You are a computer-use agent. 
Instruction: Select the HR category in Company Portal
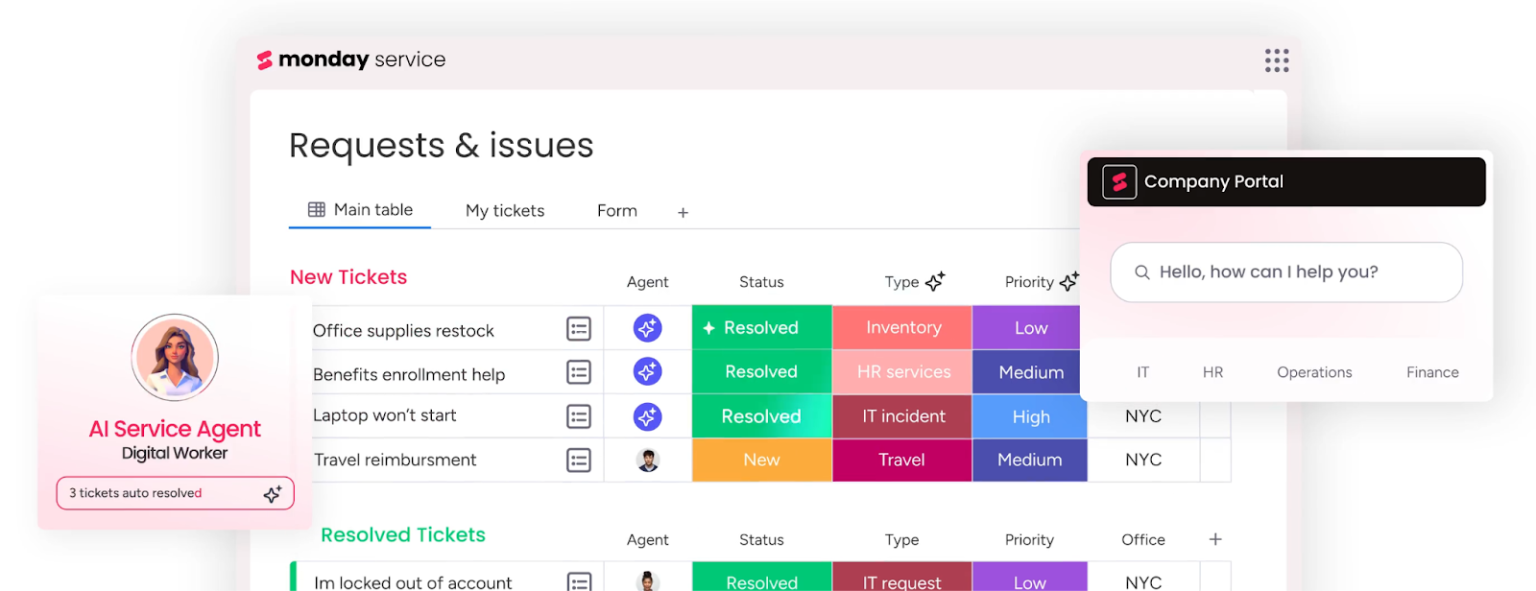click(x=1213, y=372)
